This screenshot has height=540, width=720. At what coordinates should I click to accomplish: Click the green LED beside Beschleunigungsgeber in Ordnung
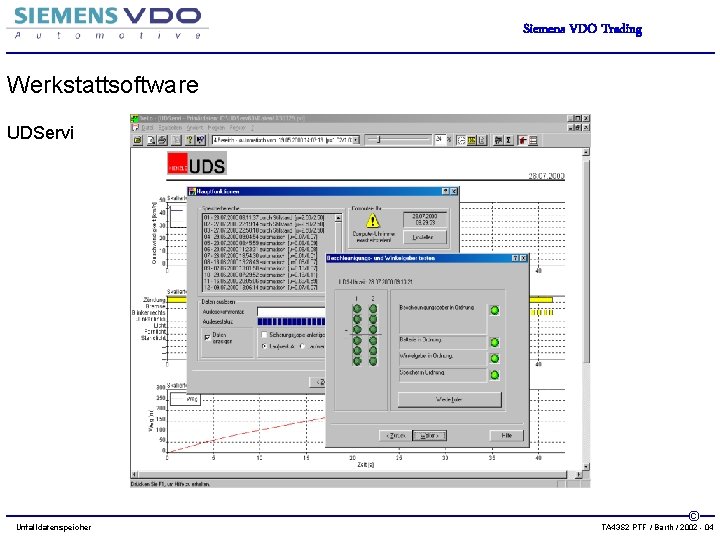coord(495,310)
